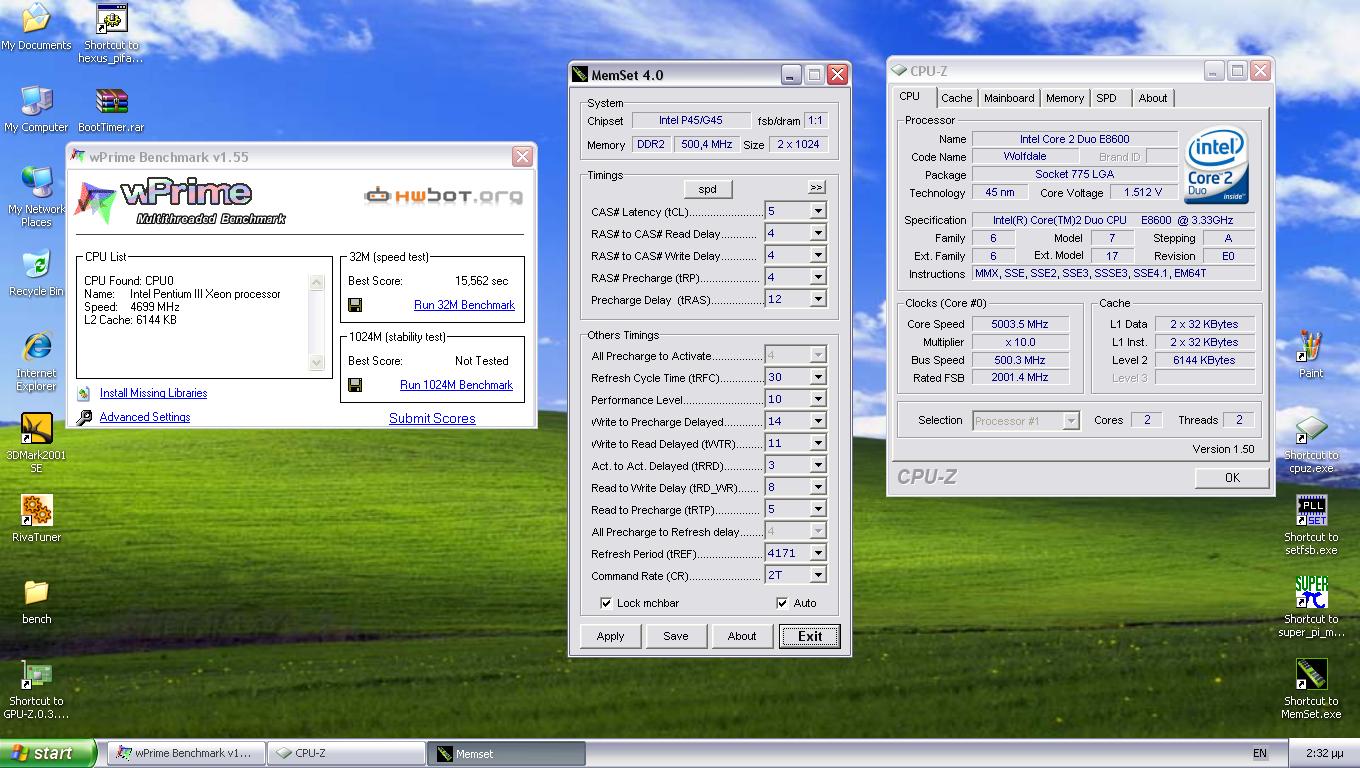Open the GPU-Z shortcut icon

[x=36, y=675]
